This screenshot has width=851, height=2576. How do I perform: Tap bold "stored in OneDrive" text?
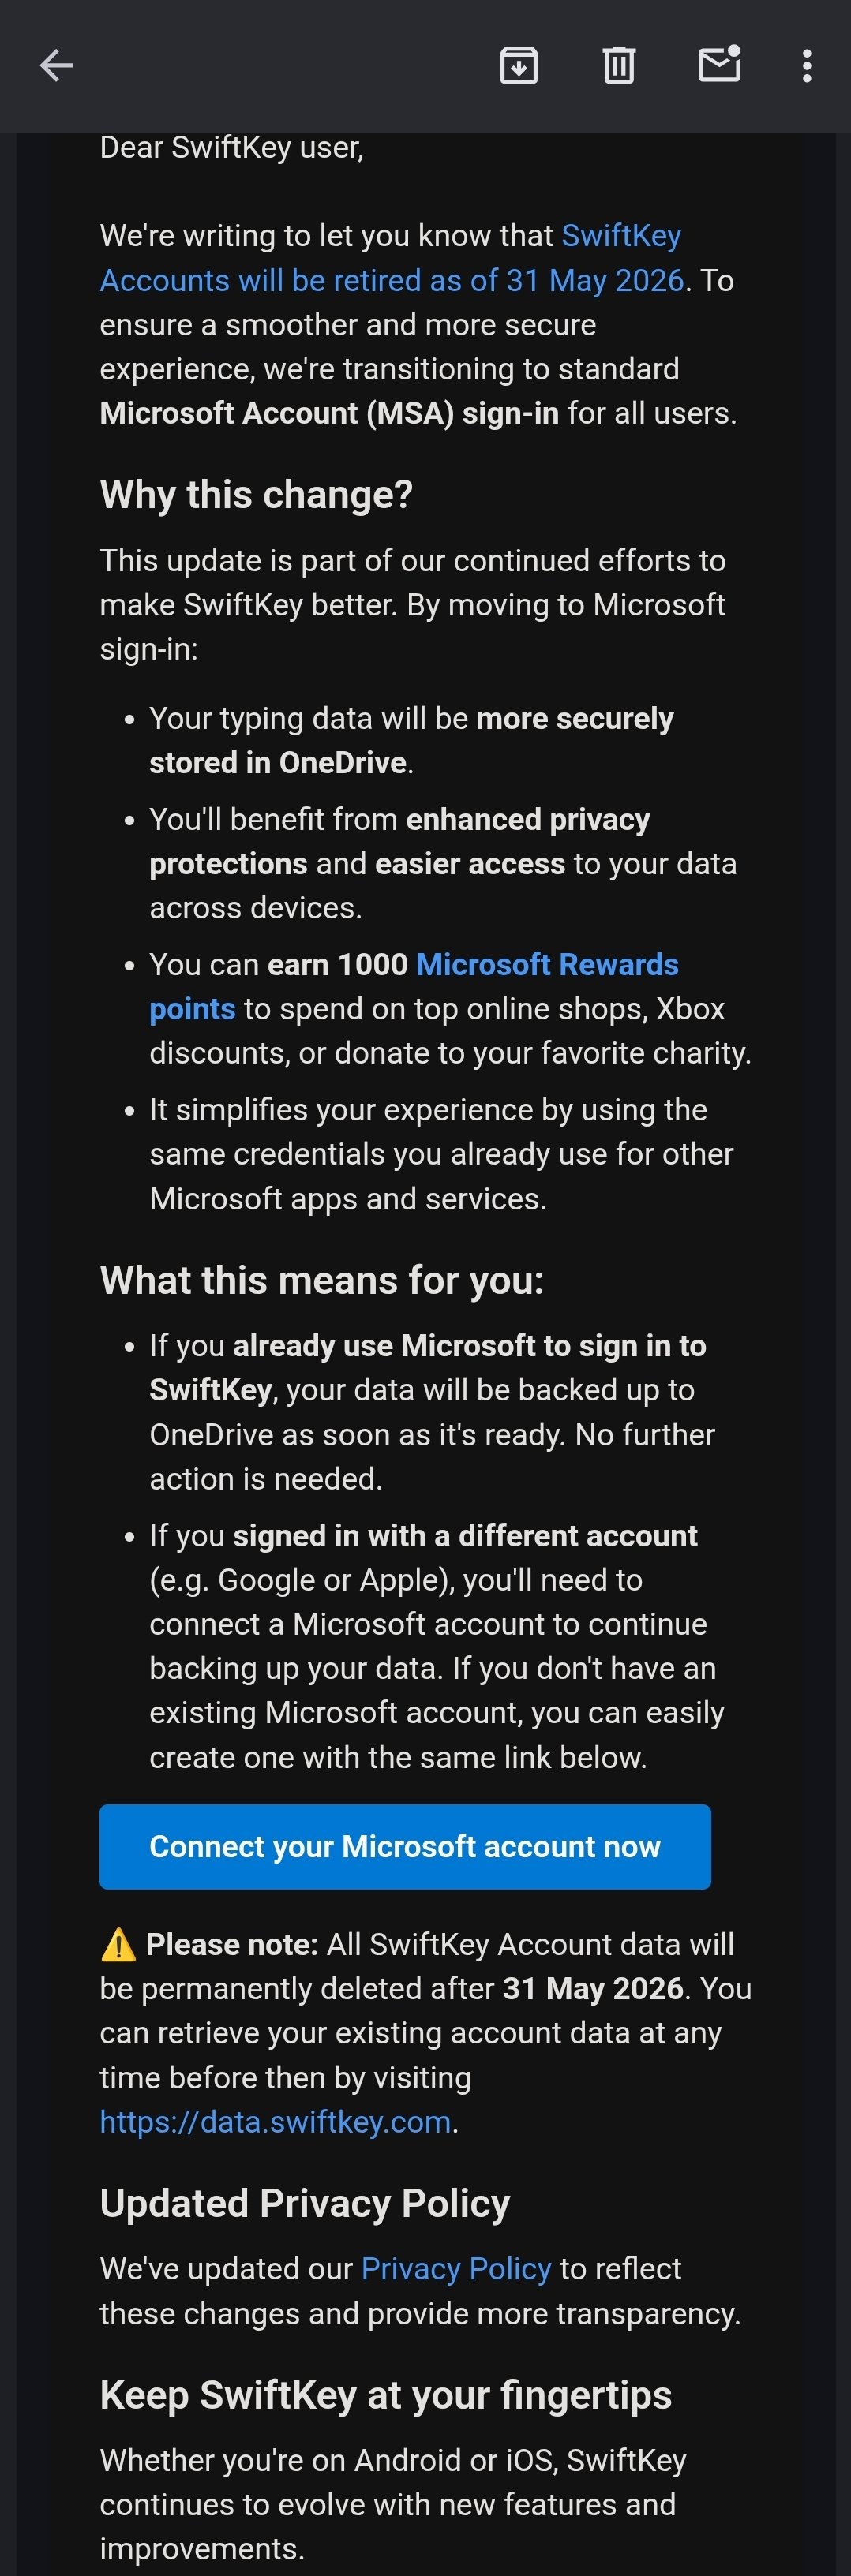(277, 763)
